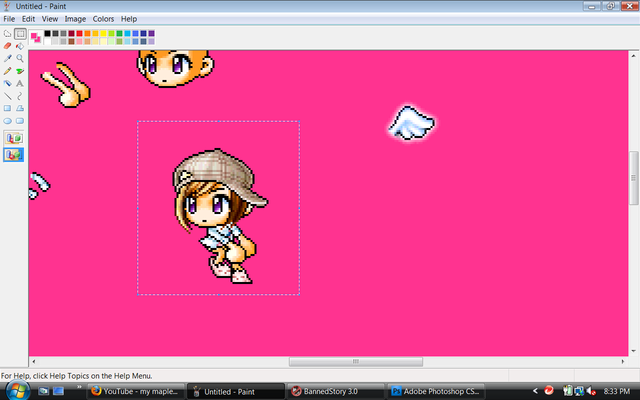Select the Free-Form Select tool
Viewport: 640px width, 400px height.
(x=7, y=34)
